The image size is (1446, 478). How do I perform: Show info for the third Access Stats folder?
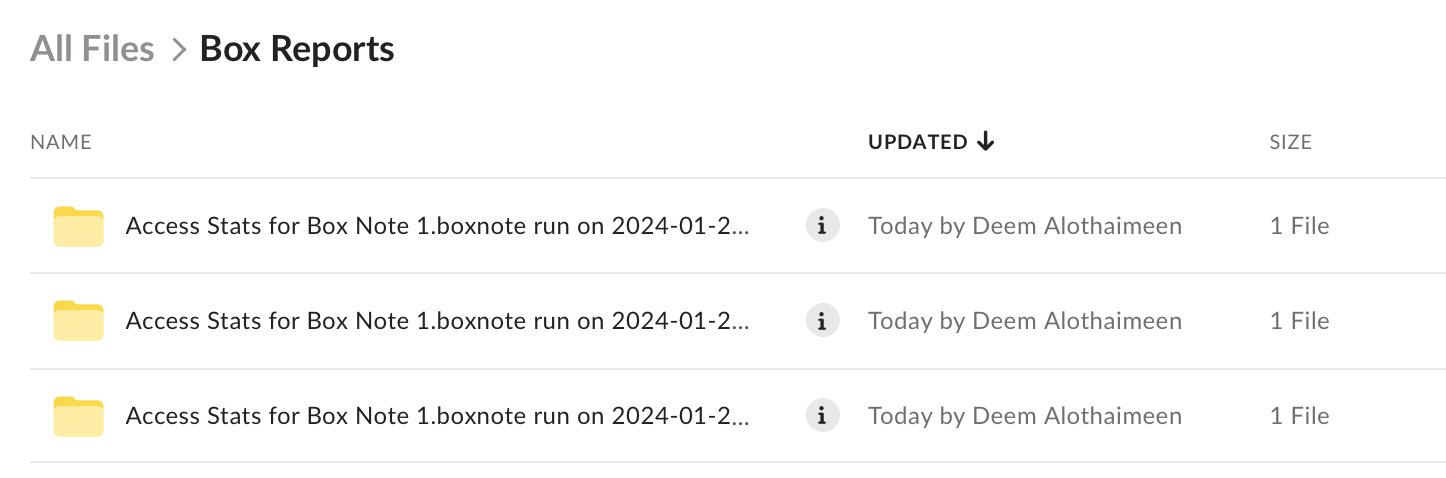822,416
